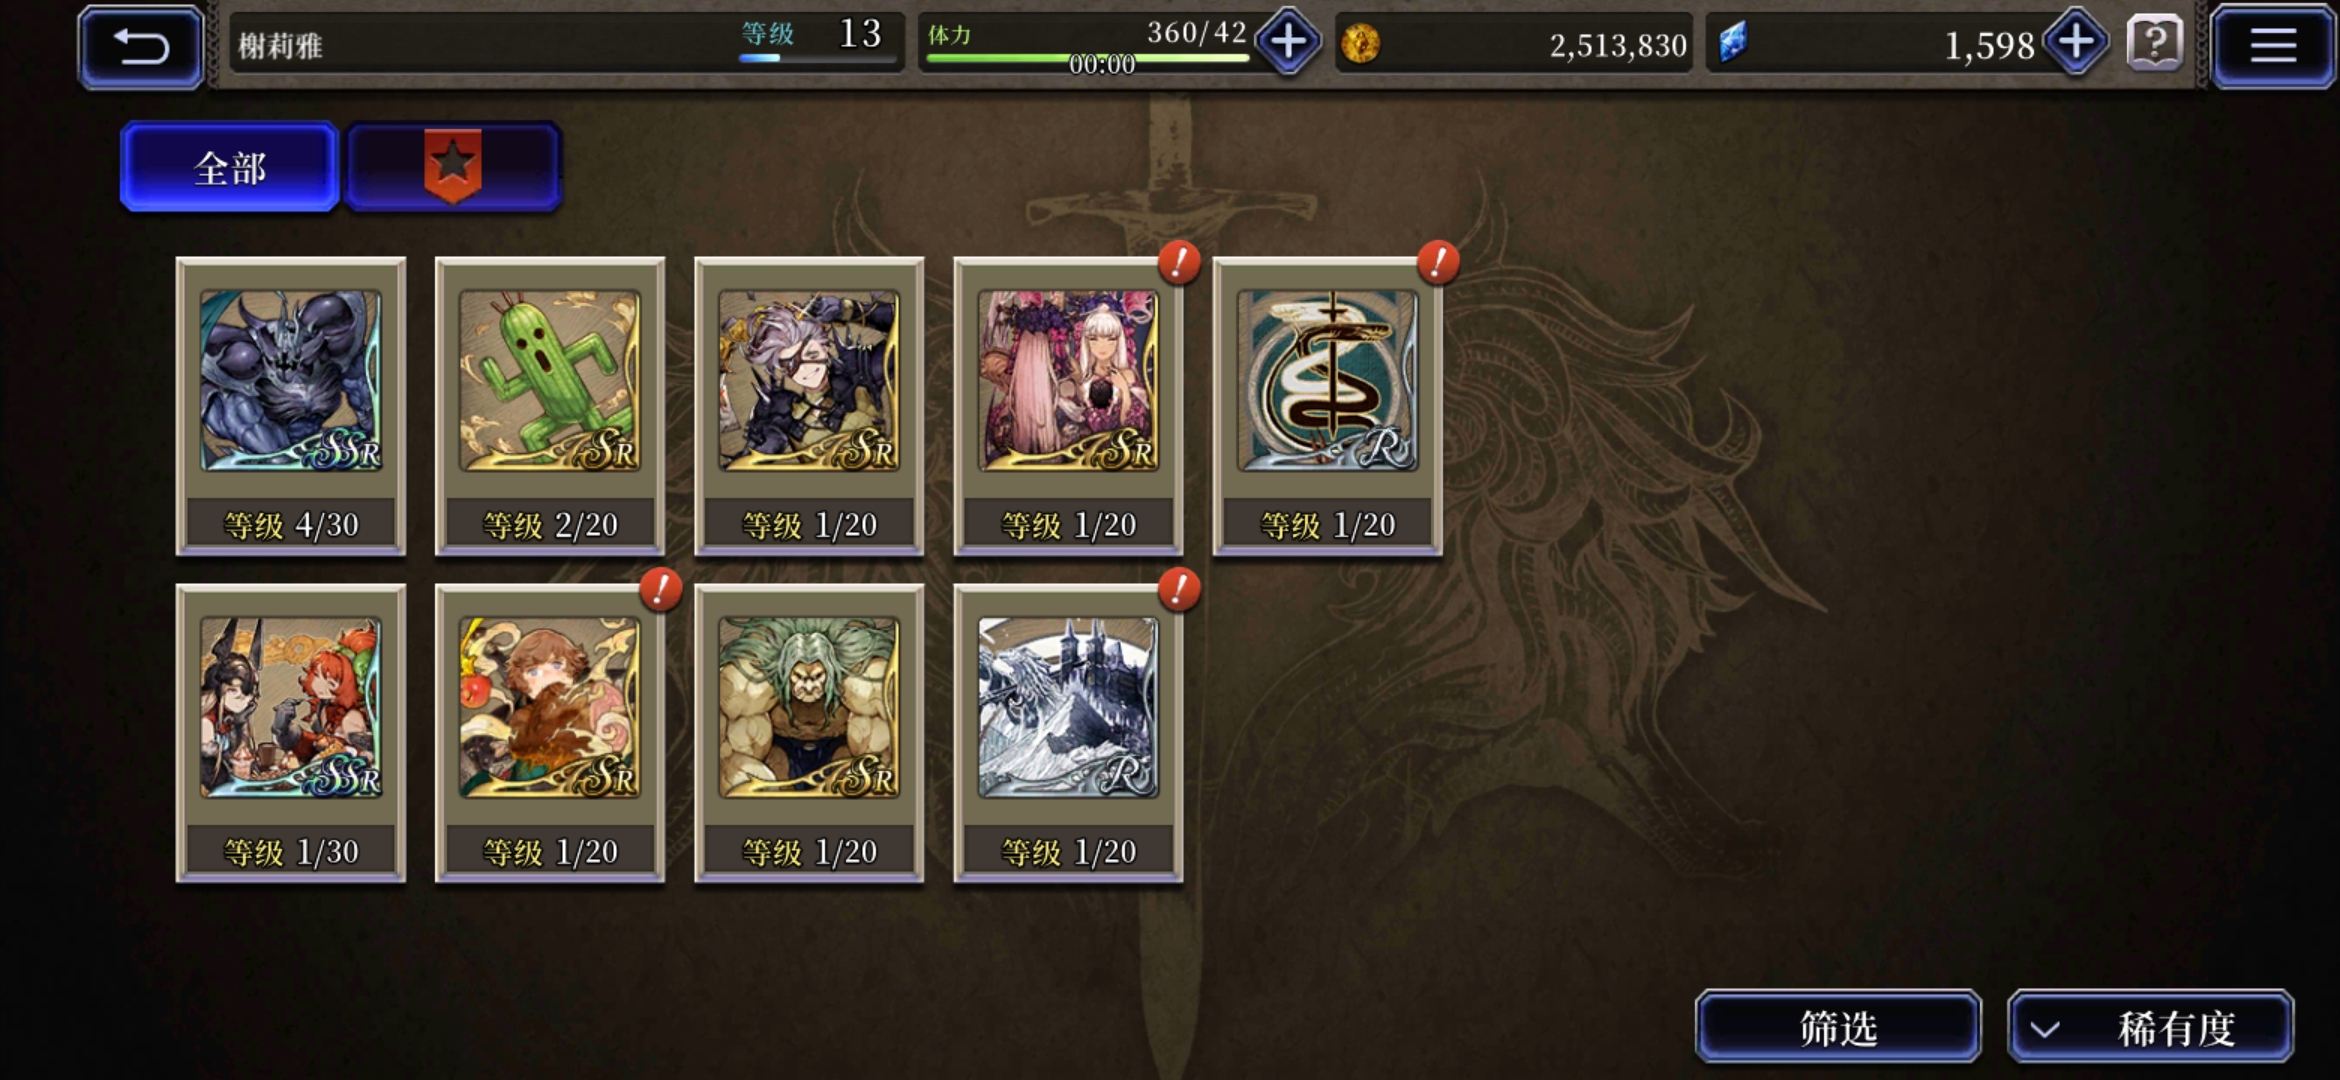Click the chevron on the 稀有度 button
Image resolution: width=2340 pixels, height=1080 pixels.
pos(2045,1029)
